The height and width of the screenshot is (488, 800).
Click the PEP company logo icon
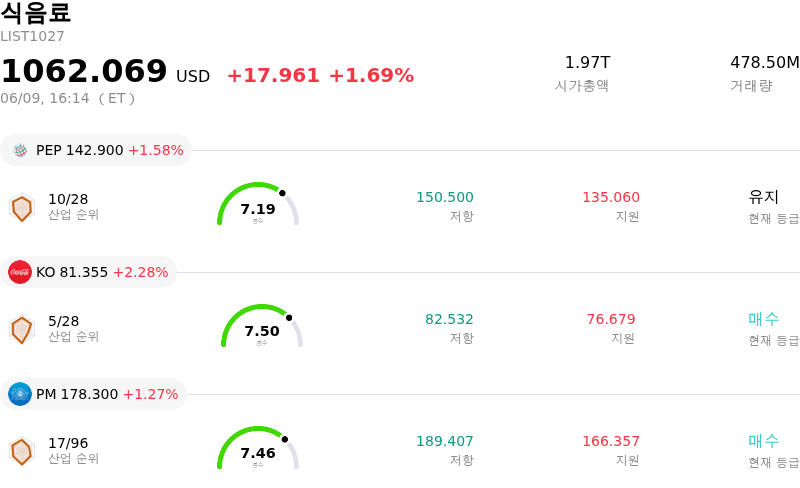point(20,150)
